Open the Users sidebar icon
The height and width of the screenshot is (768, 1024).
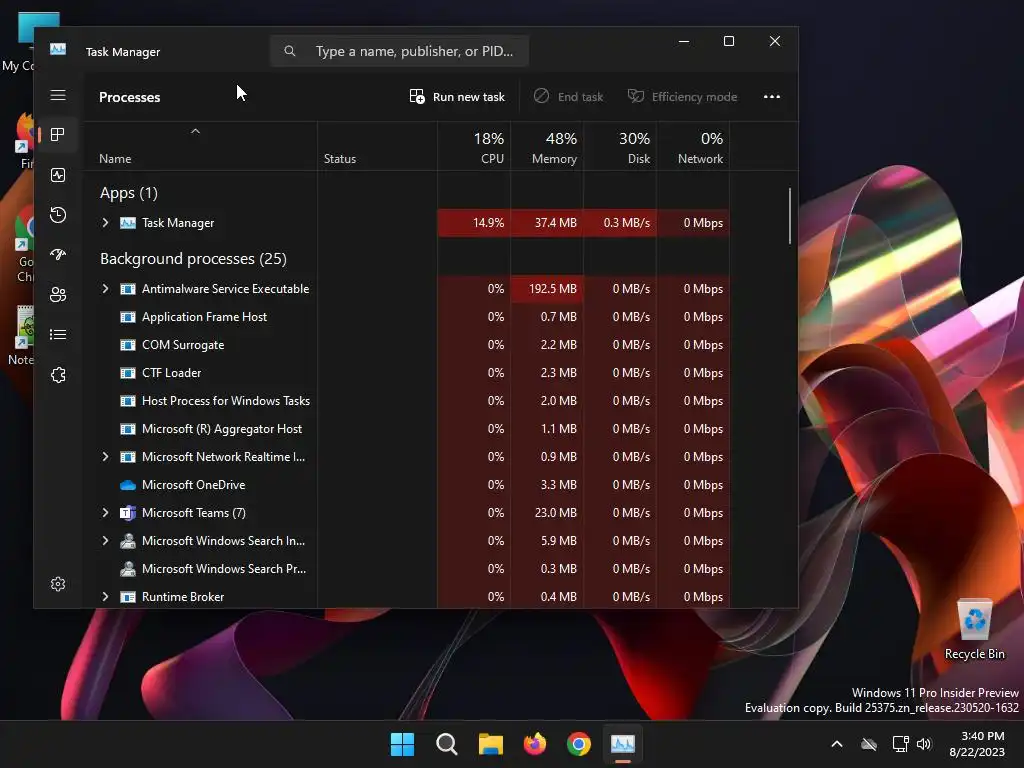click(58, 295)
